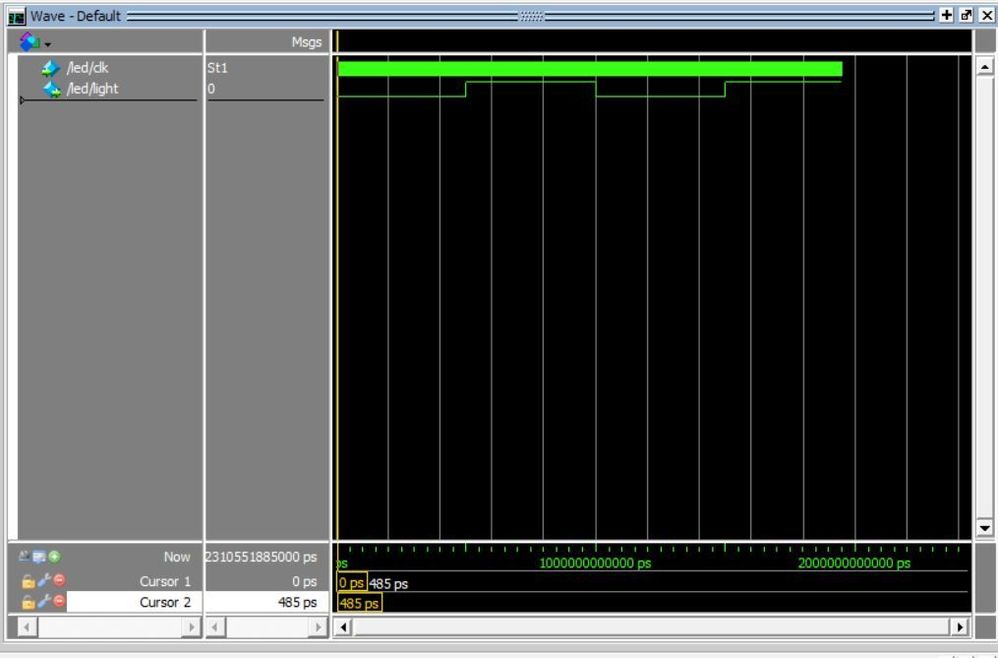Click the vertical scrollbar down arrow

pyautogui.click(x=985, y=528)
